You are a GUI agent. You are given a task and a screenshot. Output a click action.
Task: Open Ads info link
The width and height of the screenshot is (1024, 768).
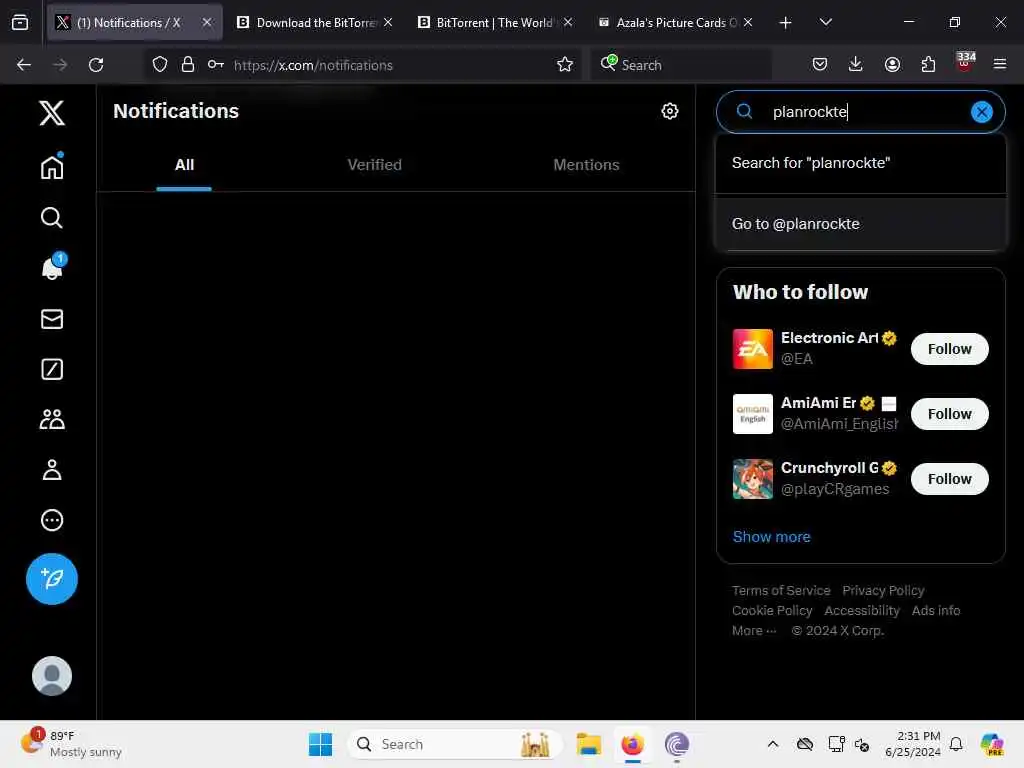[935, 611]
